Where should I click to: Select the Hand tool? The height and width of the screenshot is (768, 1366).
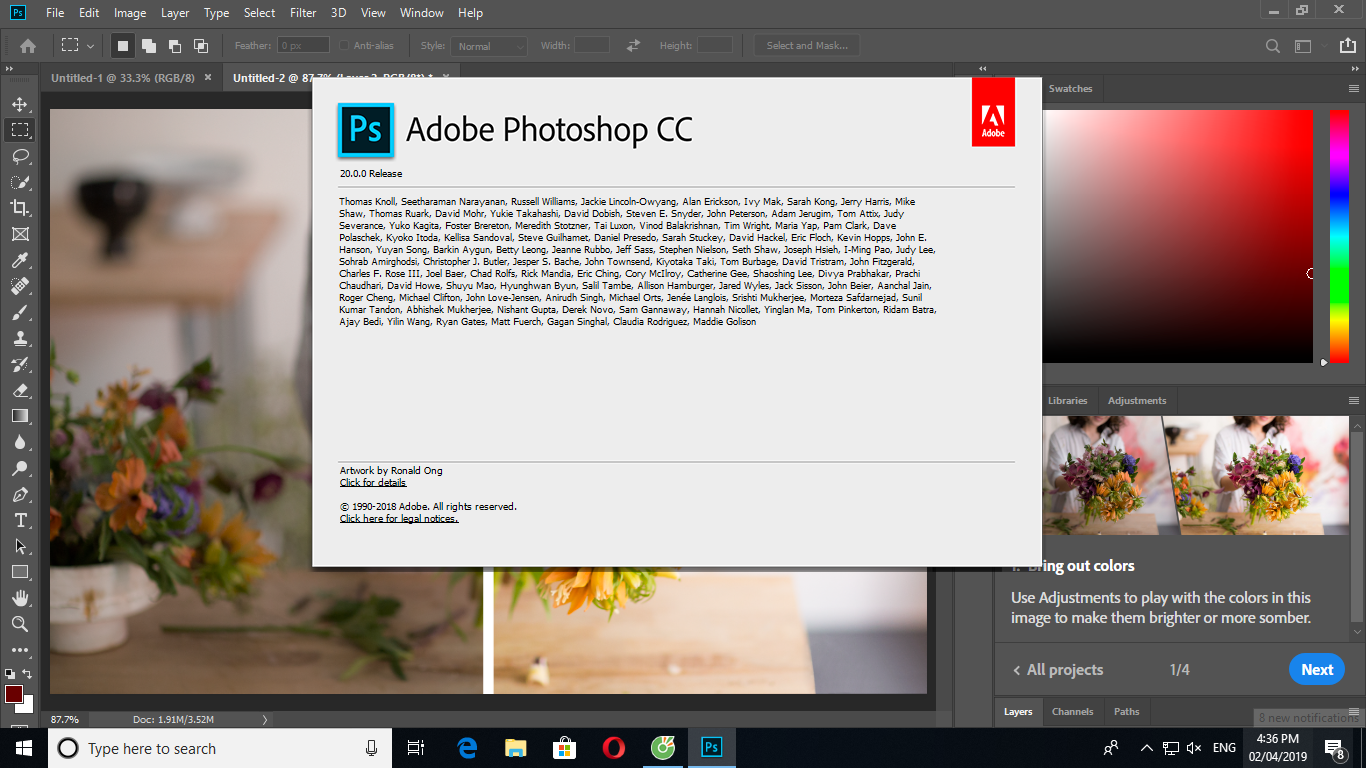pyautogui.click(x=20, y=598)
